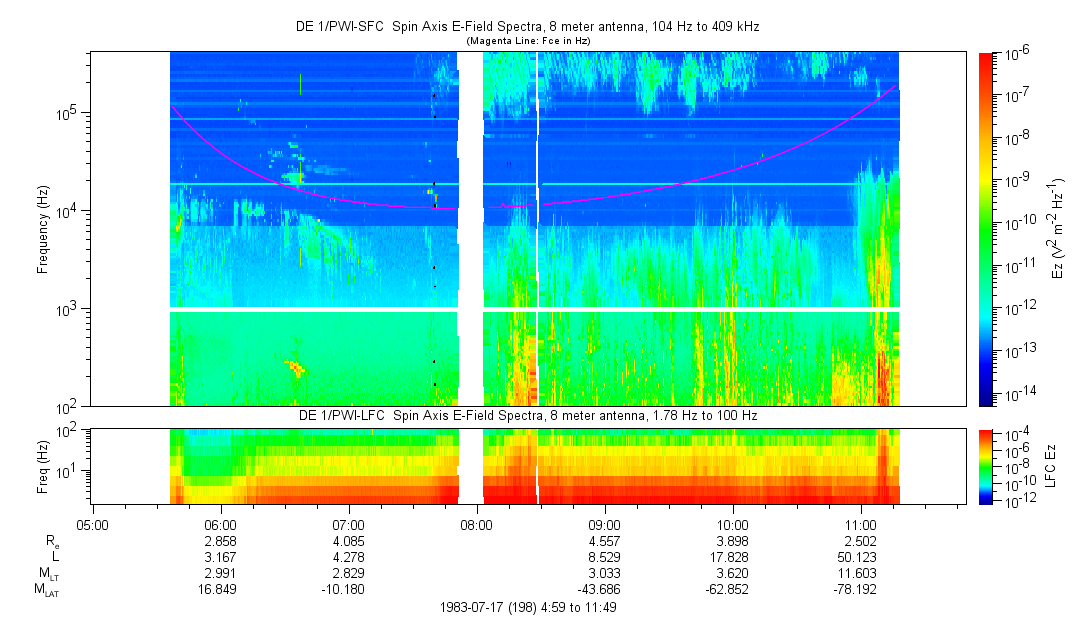Click the MLT value 3.620
The image size is (1083, 620).
(732, 573)
